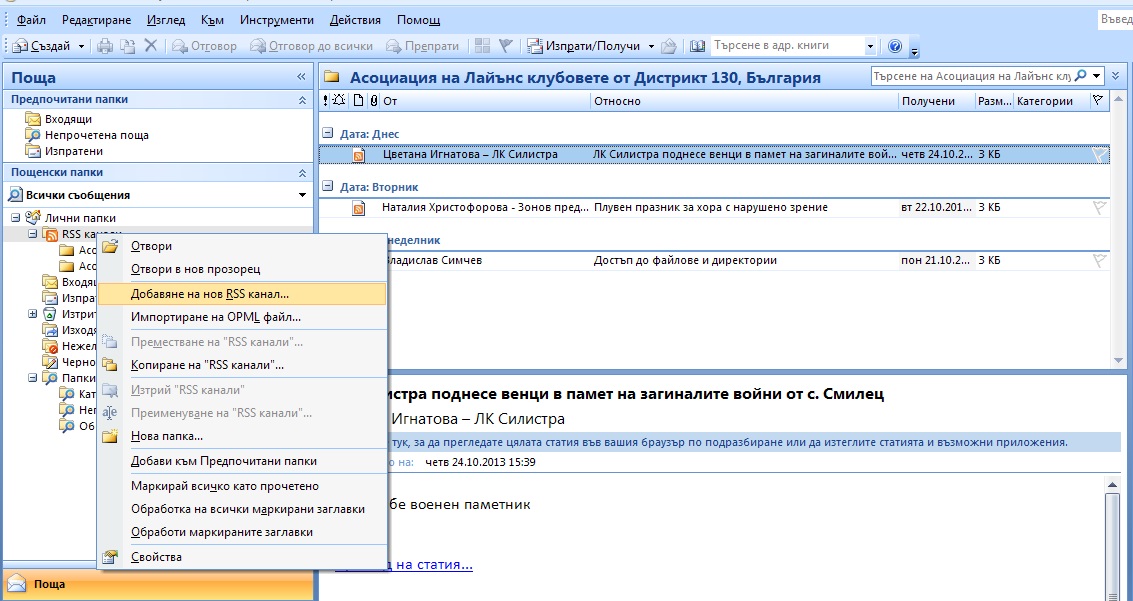Click the flag icon on Наталия Христофорова message
Image resolution: width=1133 pixels, height=601 pixels.
point(1099,208)
